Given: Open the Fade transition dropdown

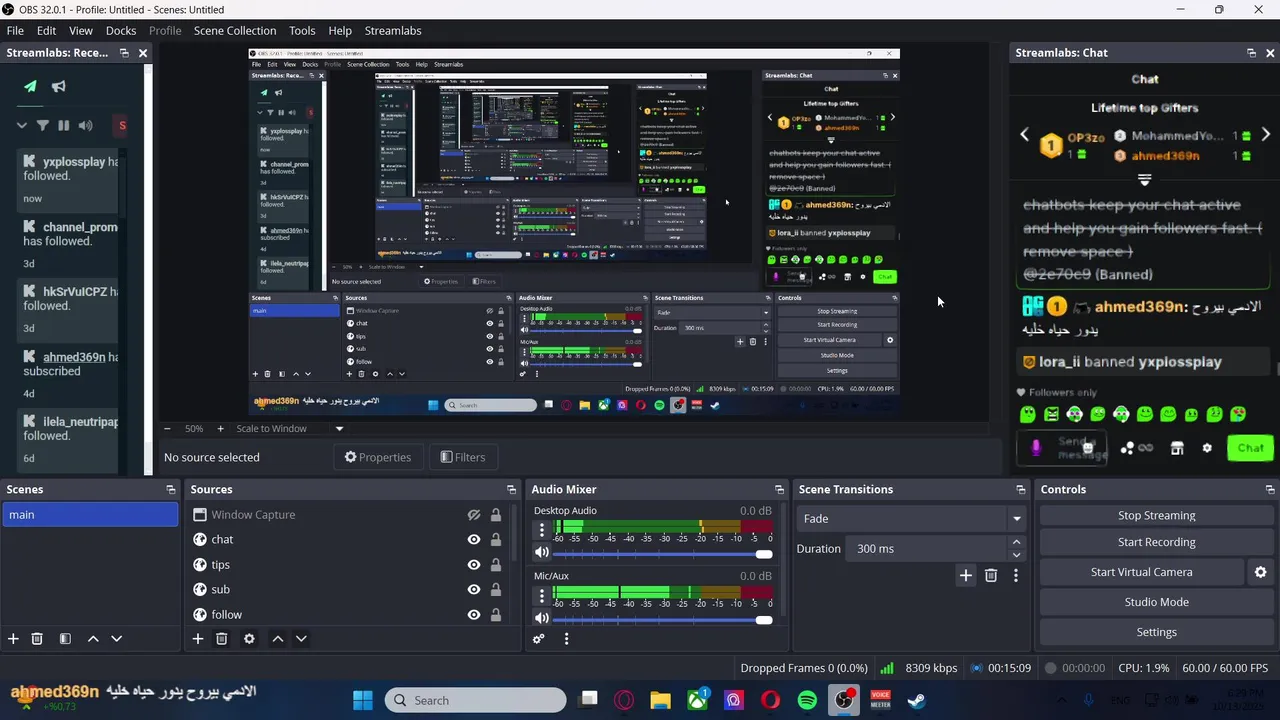Looking at the screenshot, I should 912,518.
